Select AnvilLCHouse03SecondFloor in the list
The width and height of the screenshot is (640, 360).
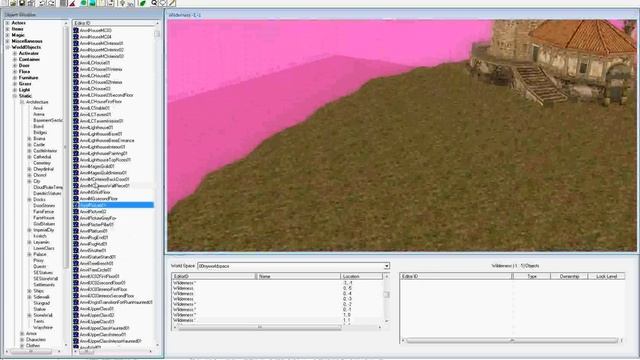[x=107, y=95]
